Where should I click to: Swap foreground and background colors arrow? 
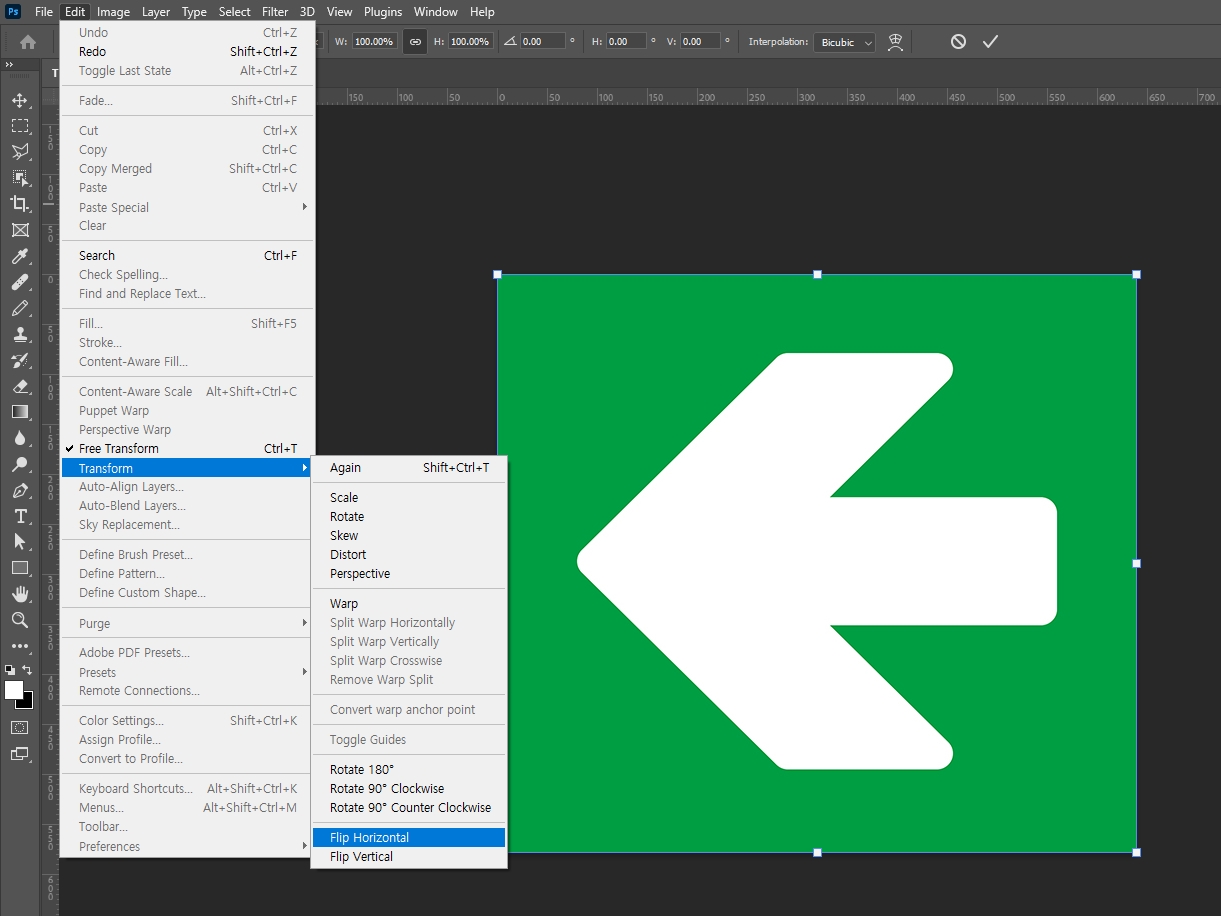click(28, 670)
